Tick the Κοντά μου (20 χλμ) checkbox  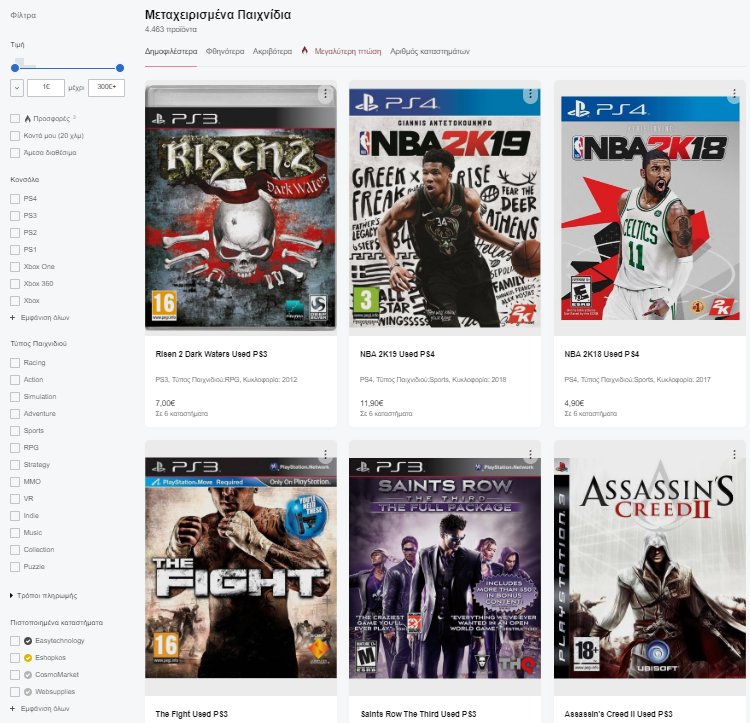pos(15,136)
